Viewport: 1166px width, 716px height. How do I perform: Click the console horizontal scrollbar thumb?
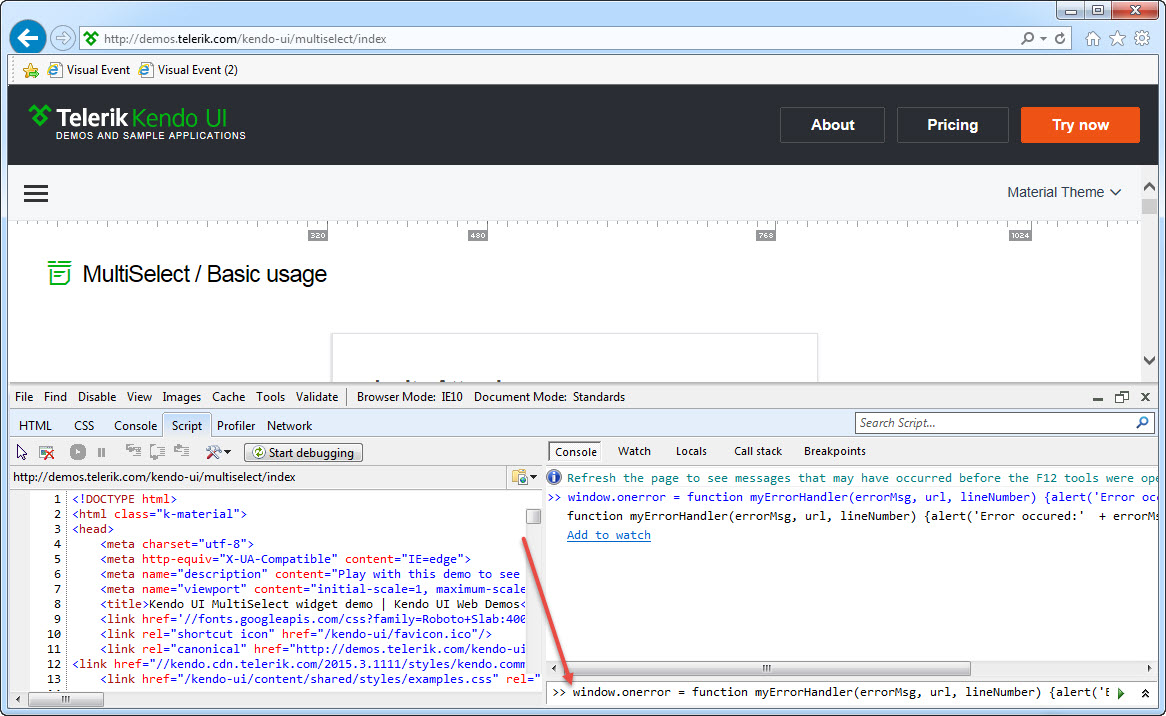click(765, 669)
